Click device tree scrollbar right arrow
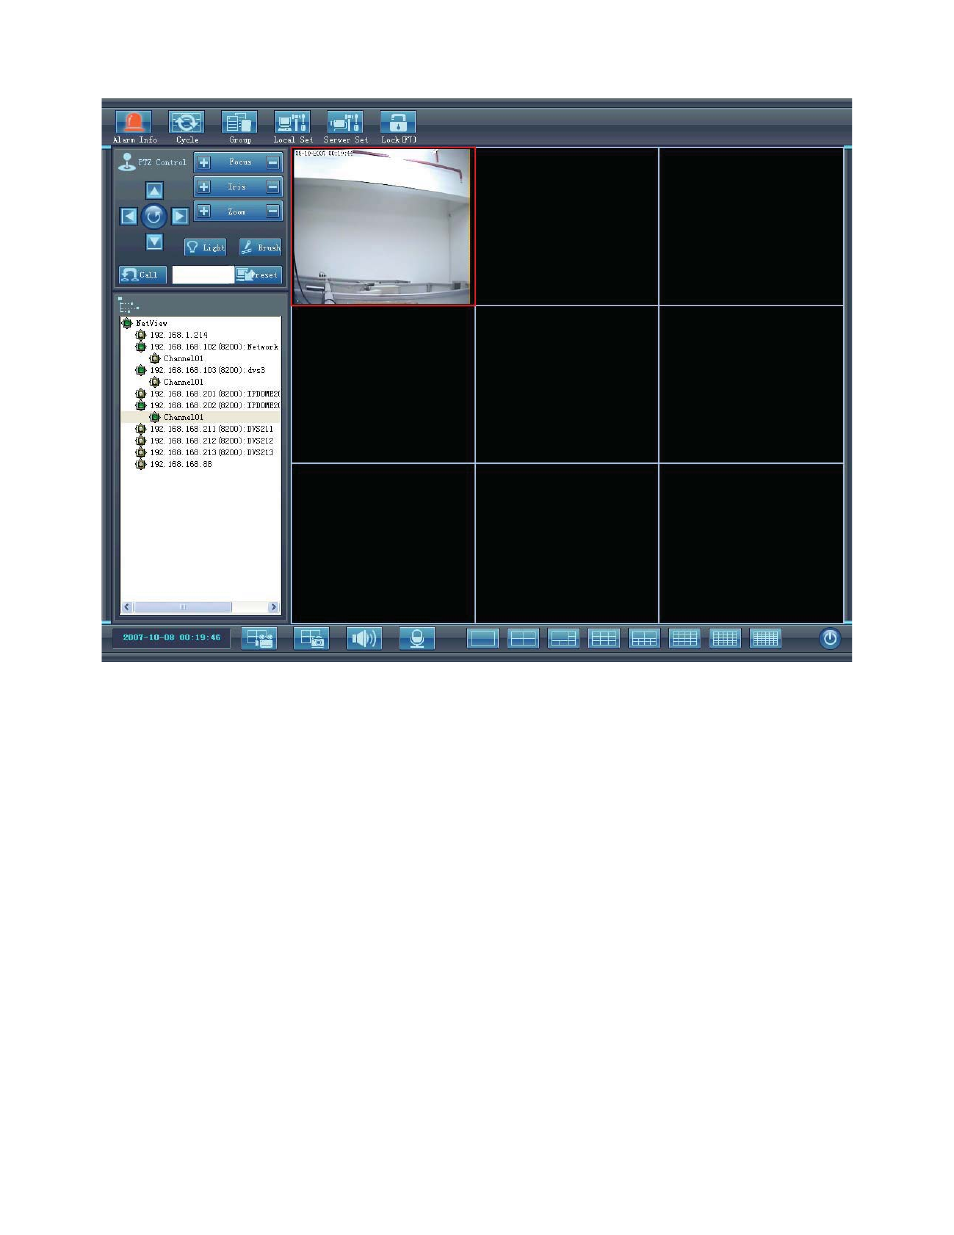This screenshot has width=954, height=1235. [x=274, y=607]
